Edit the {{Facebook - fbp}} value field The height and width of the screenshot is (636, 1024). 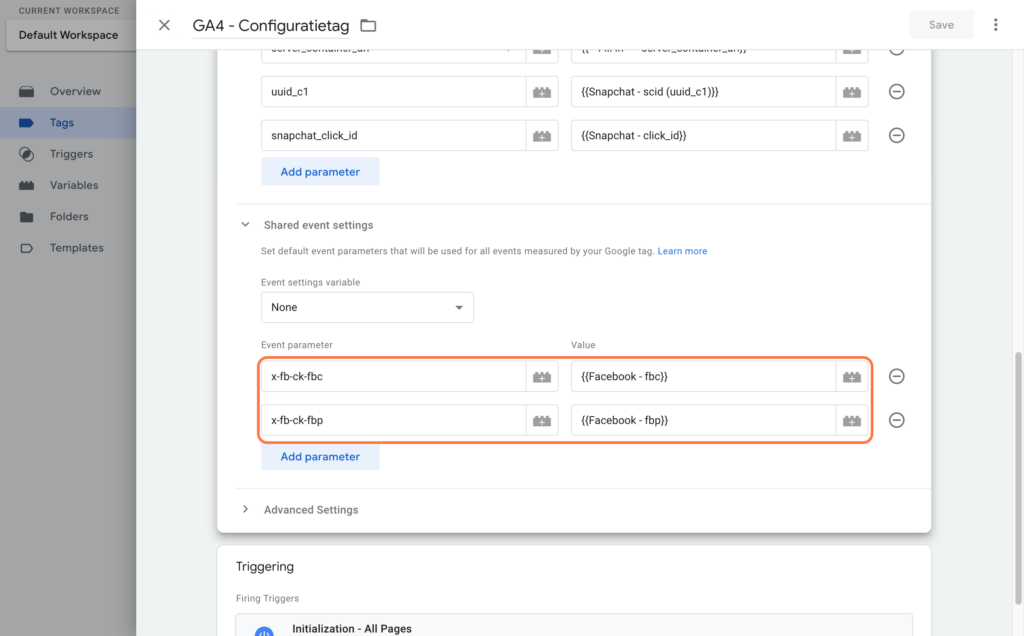(x=703, y=421)
